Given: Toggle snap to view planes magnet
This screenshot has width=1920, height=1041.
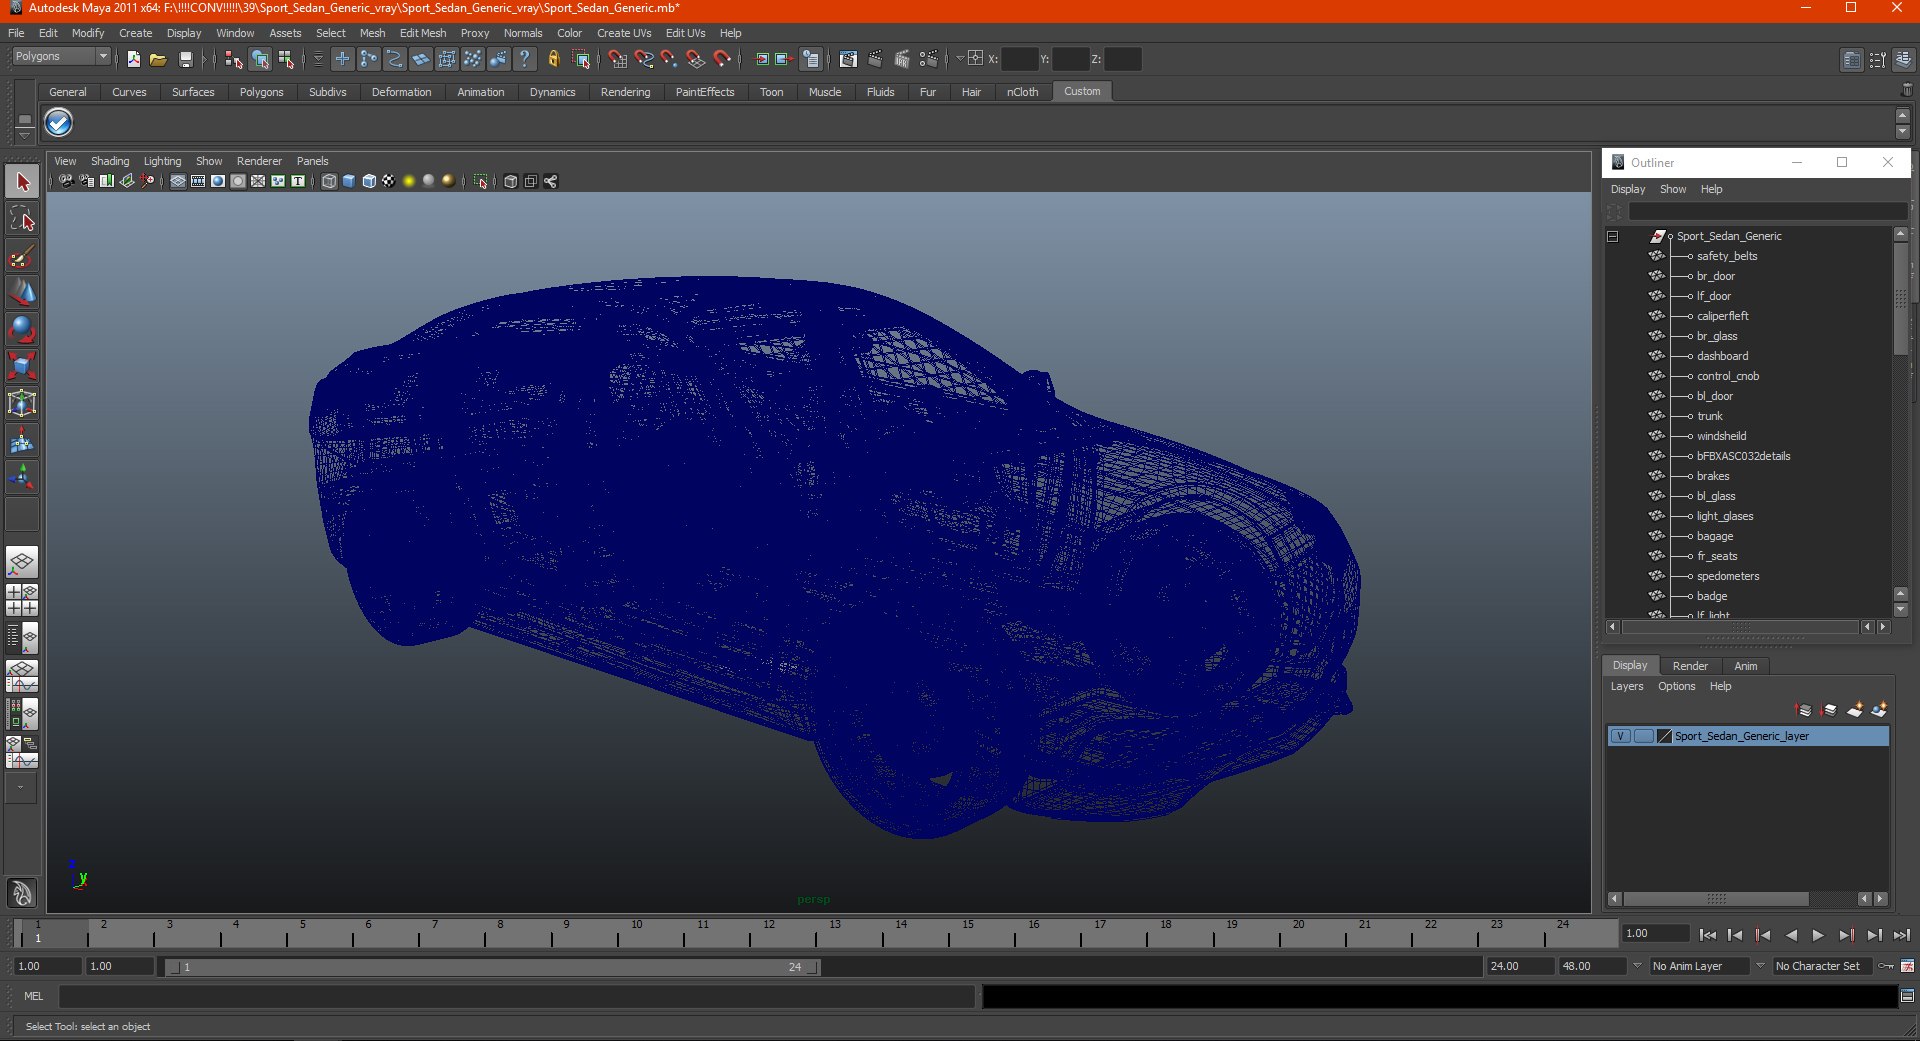Looking at the screenshot, I should coord(696,60).
